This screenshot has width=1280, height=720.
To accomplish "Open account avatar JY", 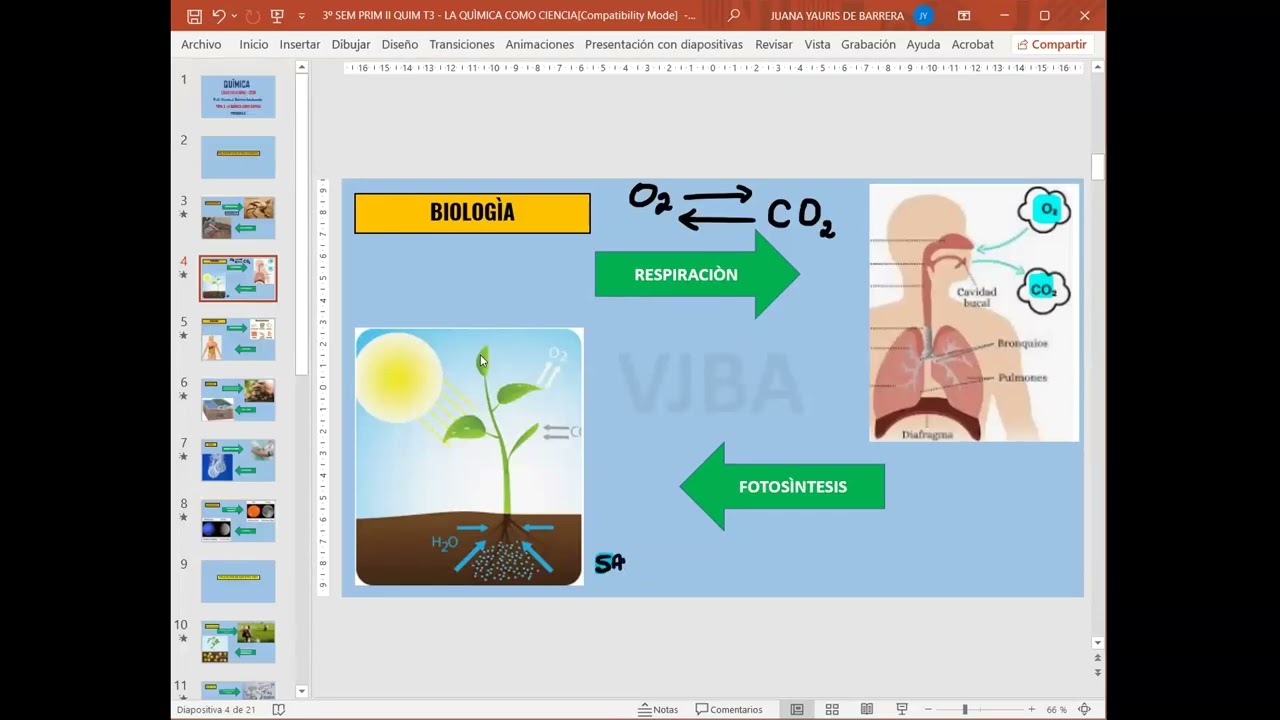I will pyautogui.click(x=924, y=16).
